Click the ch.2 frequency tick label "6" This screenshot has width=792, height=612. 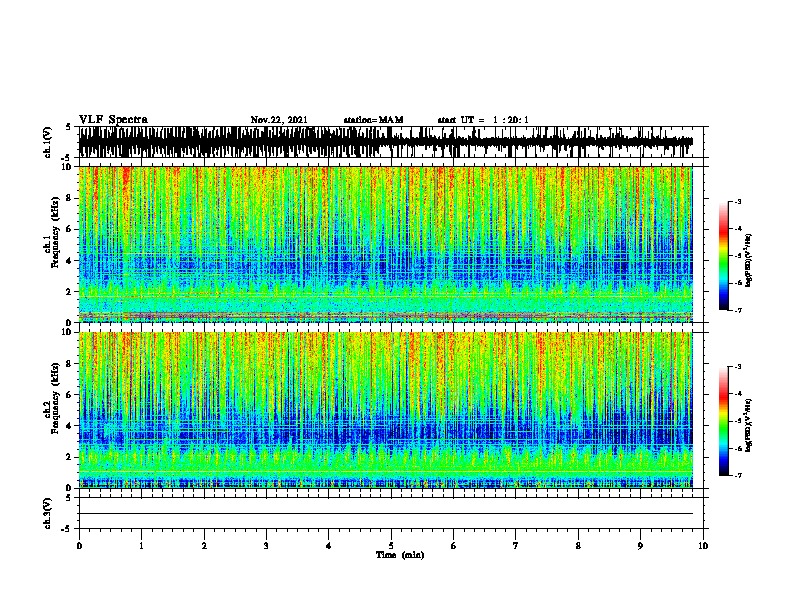tap(69, 395)
